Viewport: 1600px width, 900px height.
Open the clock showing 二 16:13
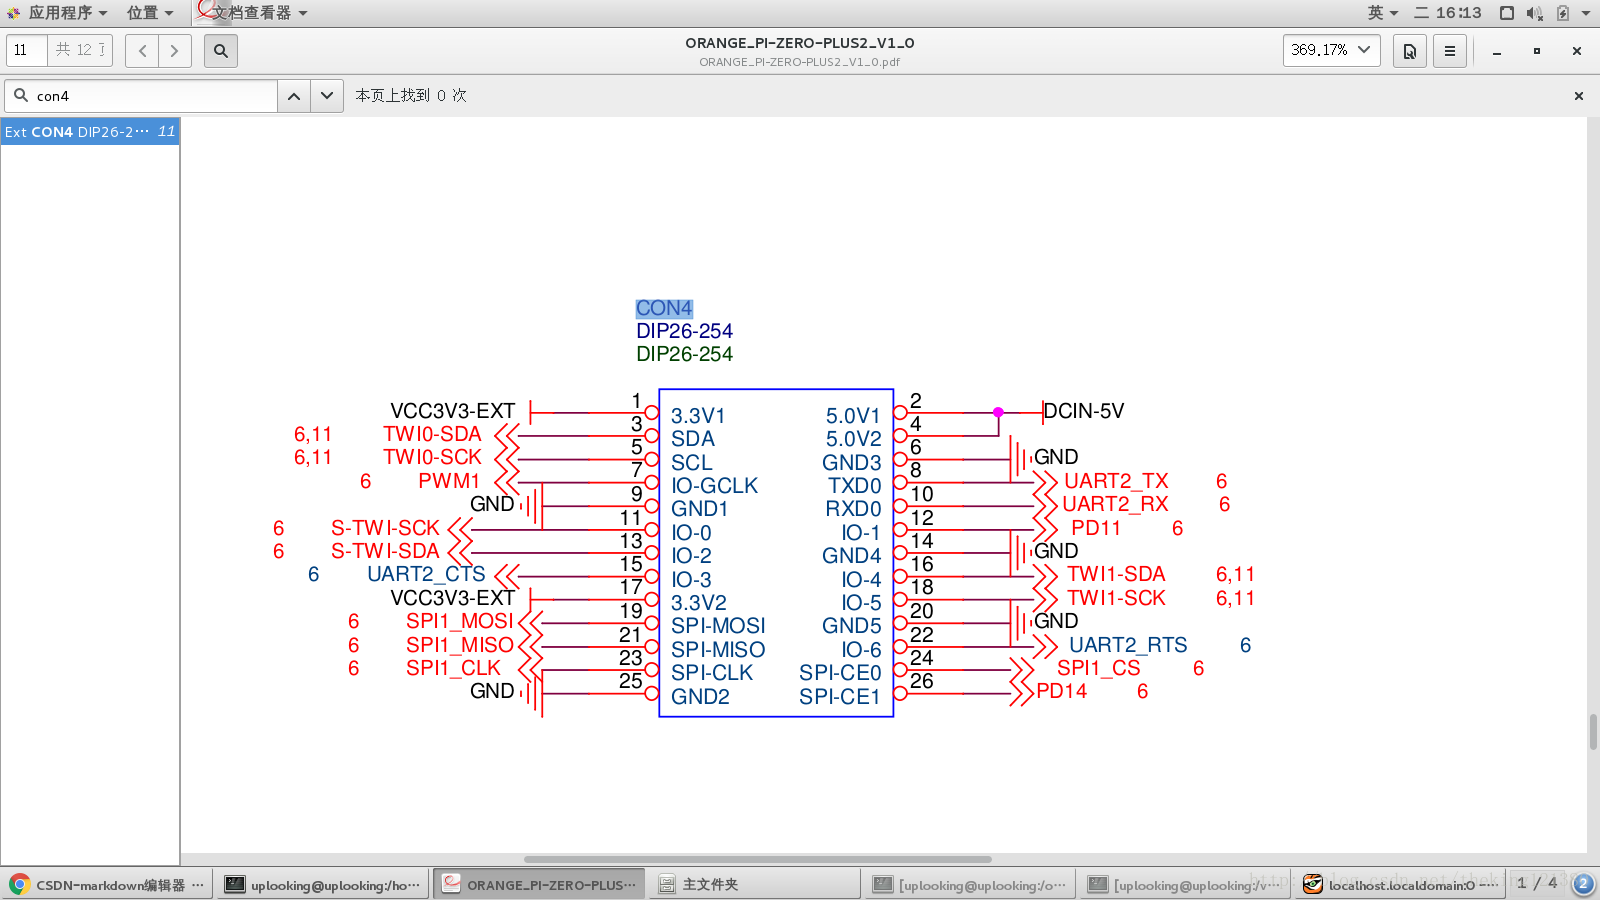point(1448,13)
